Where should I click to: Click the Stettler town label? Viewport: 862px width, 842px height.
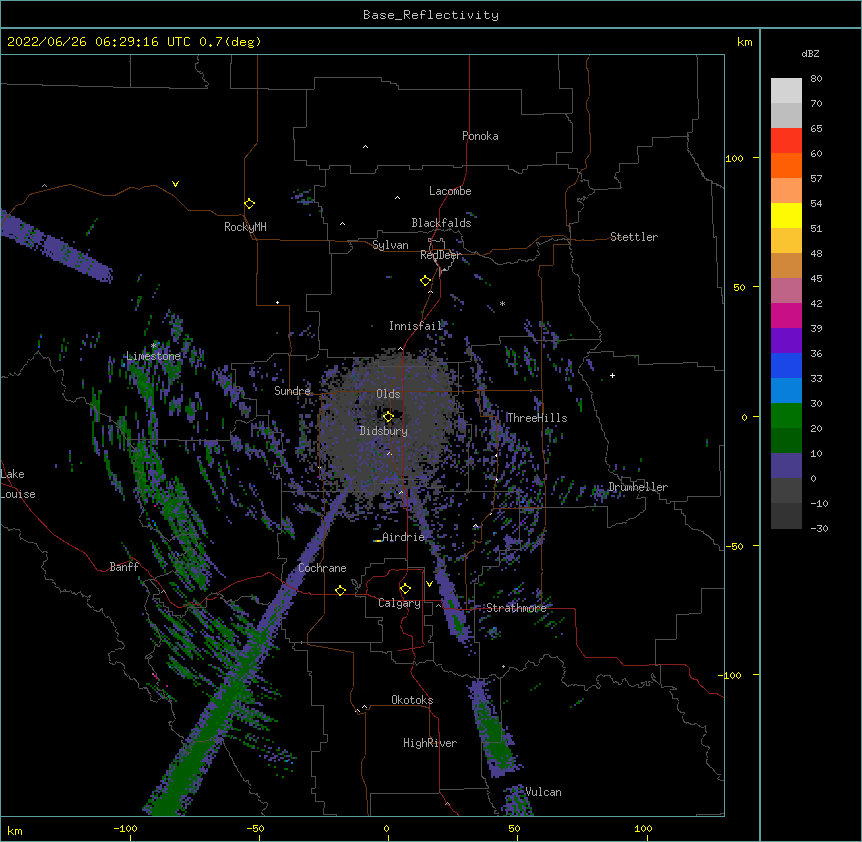[x=633, y=237]
